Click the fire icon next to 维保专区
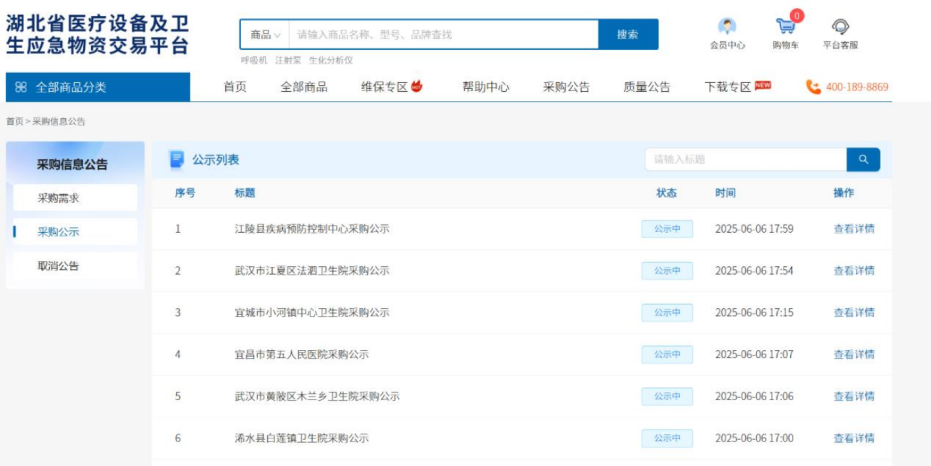The height and width of the screenshot is (466, 931). tap(417, 86)
